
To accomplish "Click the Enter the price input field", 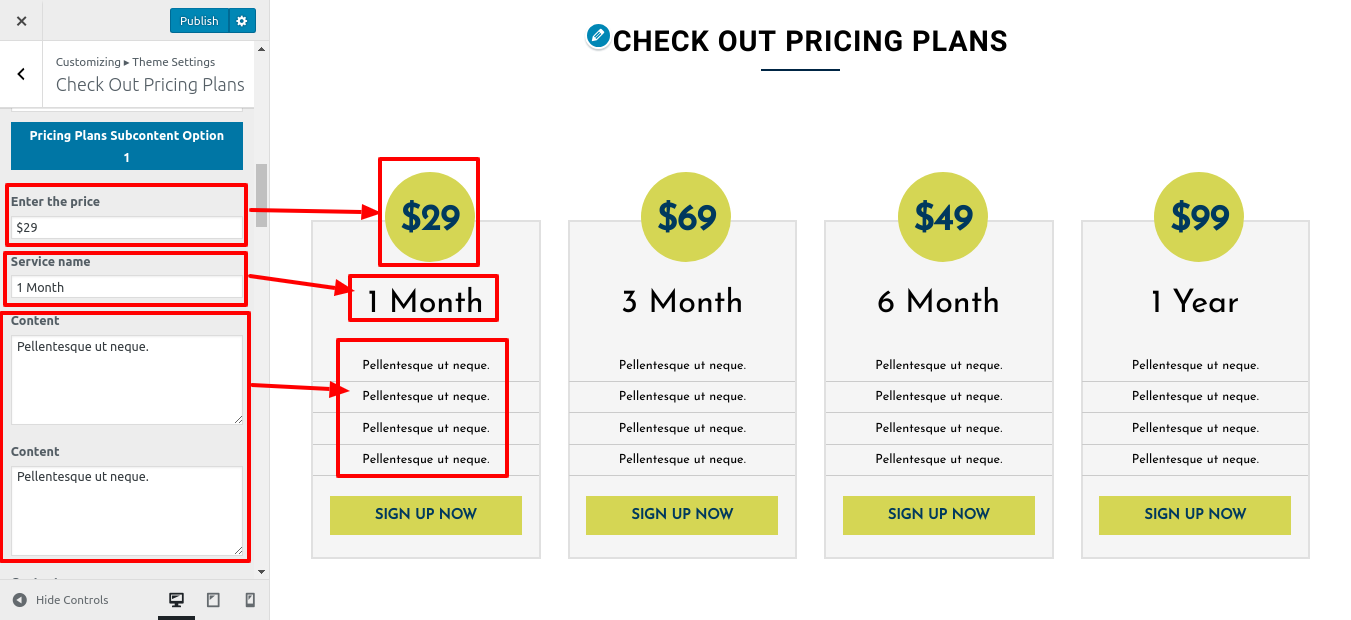I will (x=126, y=228).
